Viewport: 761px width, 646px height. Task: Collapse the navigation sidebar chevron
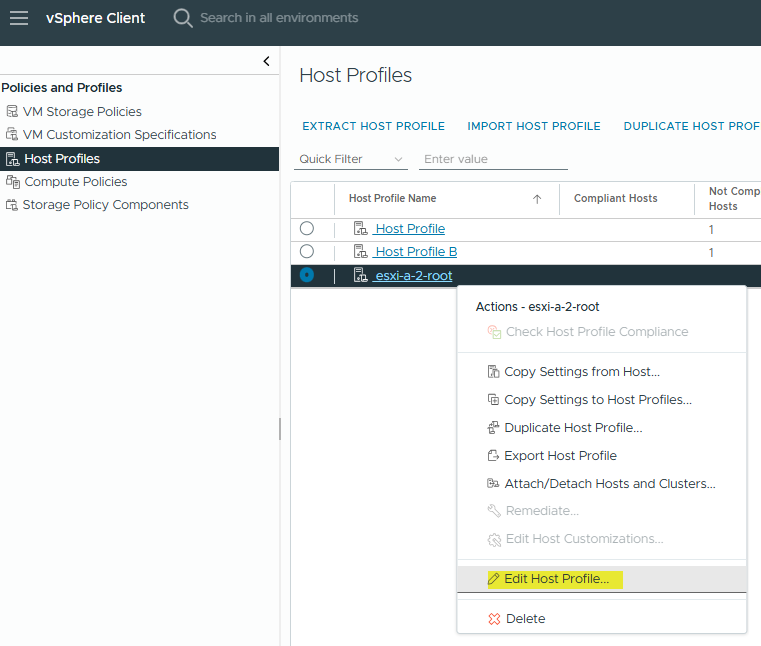(x=266, y=61)
